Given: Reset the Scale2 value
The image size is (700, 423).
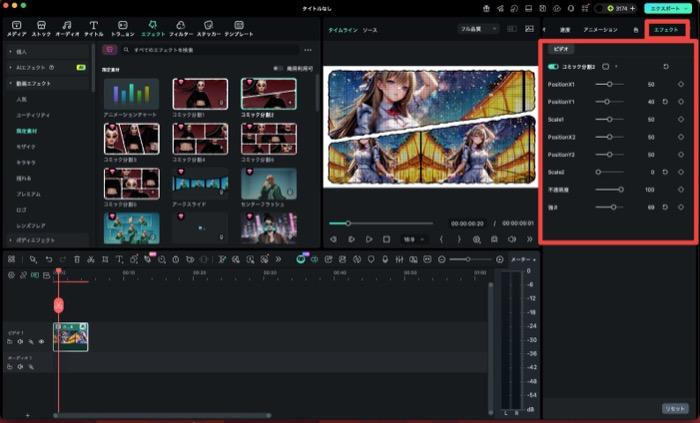Looking at the screenshot, I should (x=665, y=172).
